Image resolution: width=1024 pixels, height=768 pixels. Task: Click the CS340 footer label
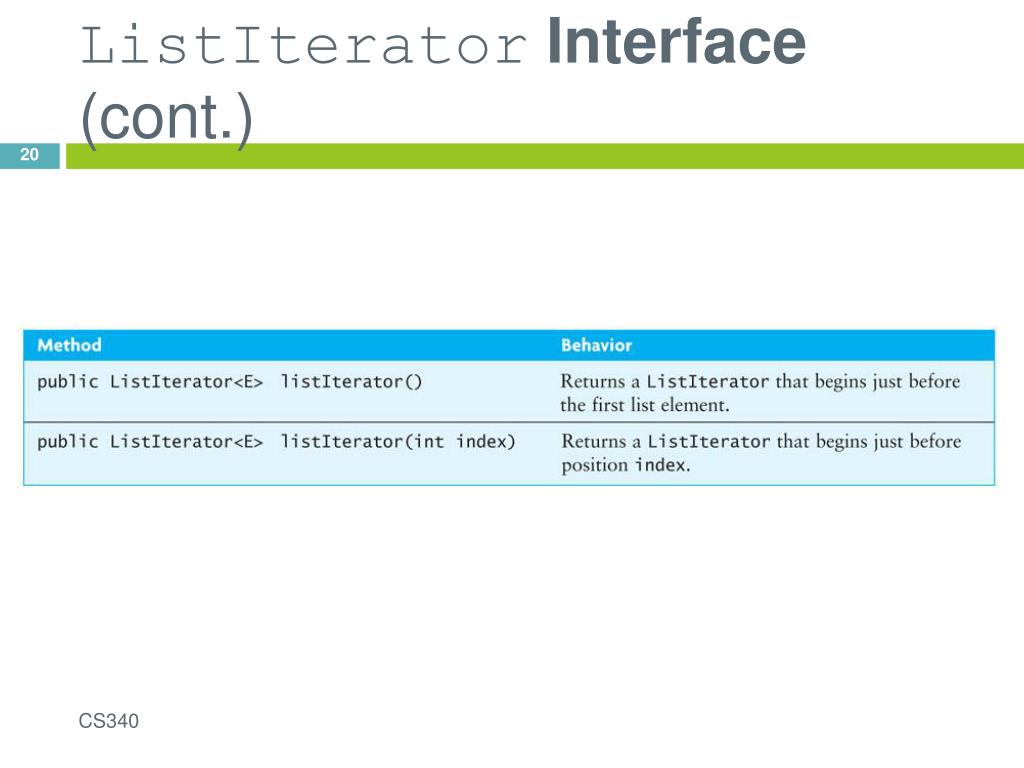(108, 721)
